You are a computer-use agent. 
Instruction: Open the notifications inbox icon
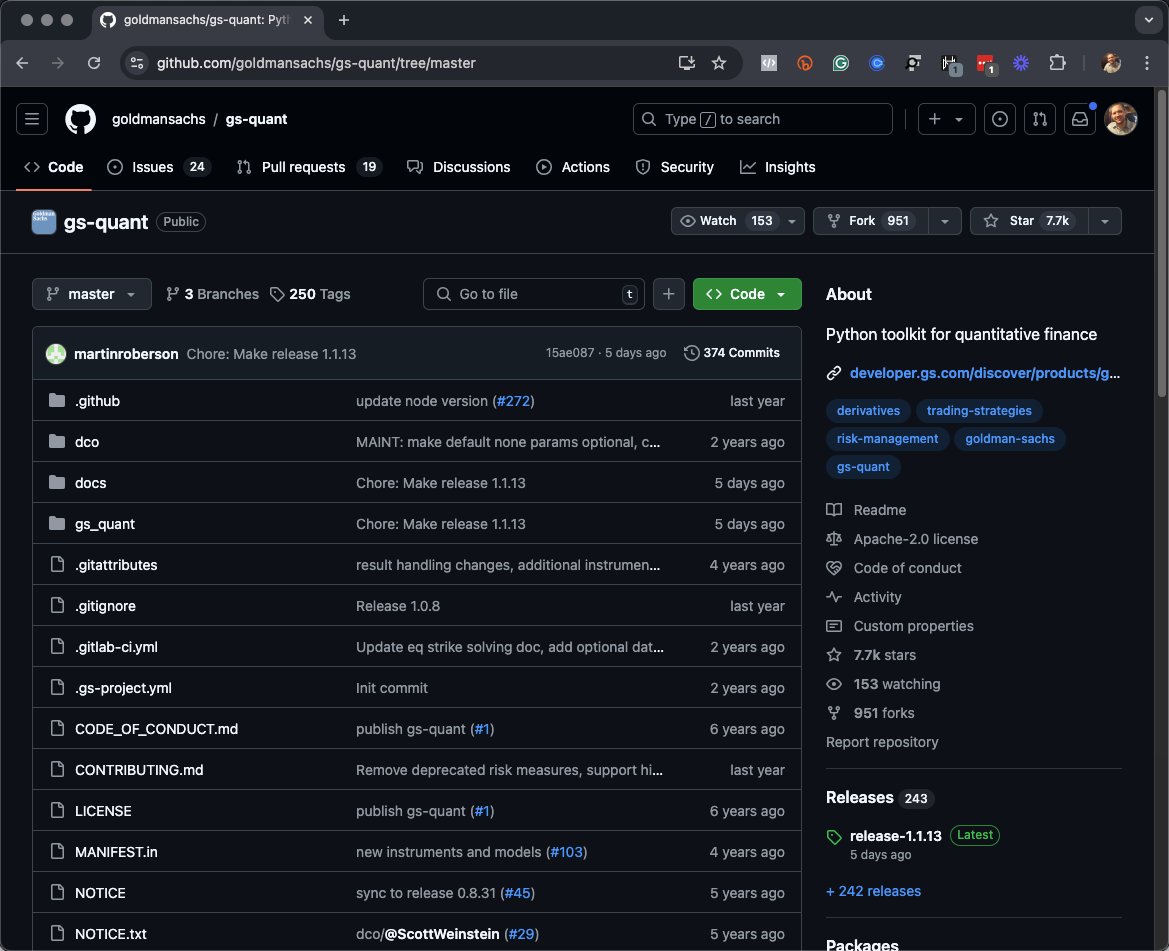tap(1080, 119)
